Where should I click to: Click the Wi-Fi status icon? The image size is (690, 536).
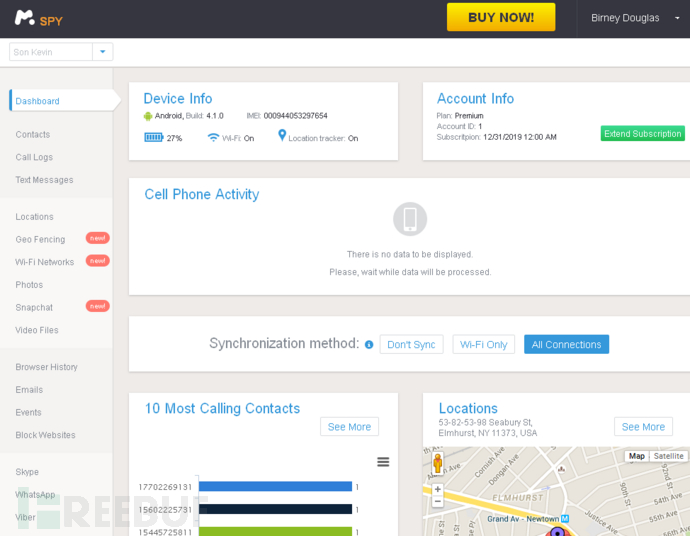coord(213,138)
